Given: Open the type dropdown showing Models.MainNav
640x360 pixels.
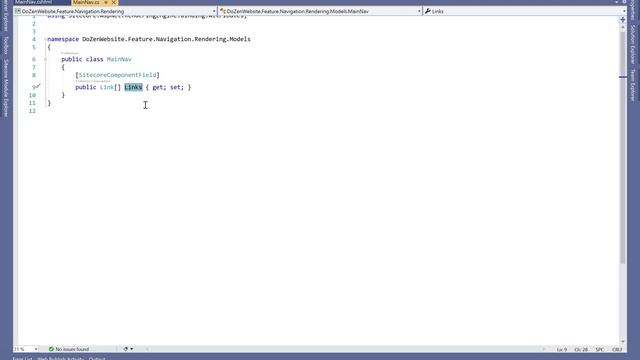Looking at the screenshot, I should tap(320, 11).
